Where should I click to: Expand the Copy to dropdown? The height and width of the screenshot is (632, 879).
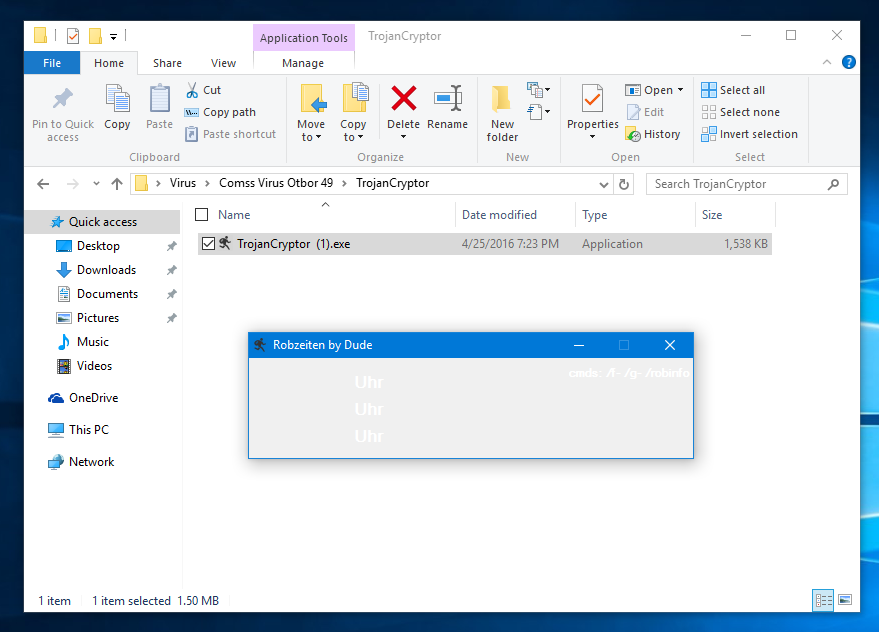(x=353, y=137)
